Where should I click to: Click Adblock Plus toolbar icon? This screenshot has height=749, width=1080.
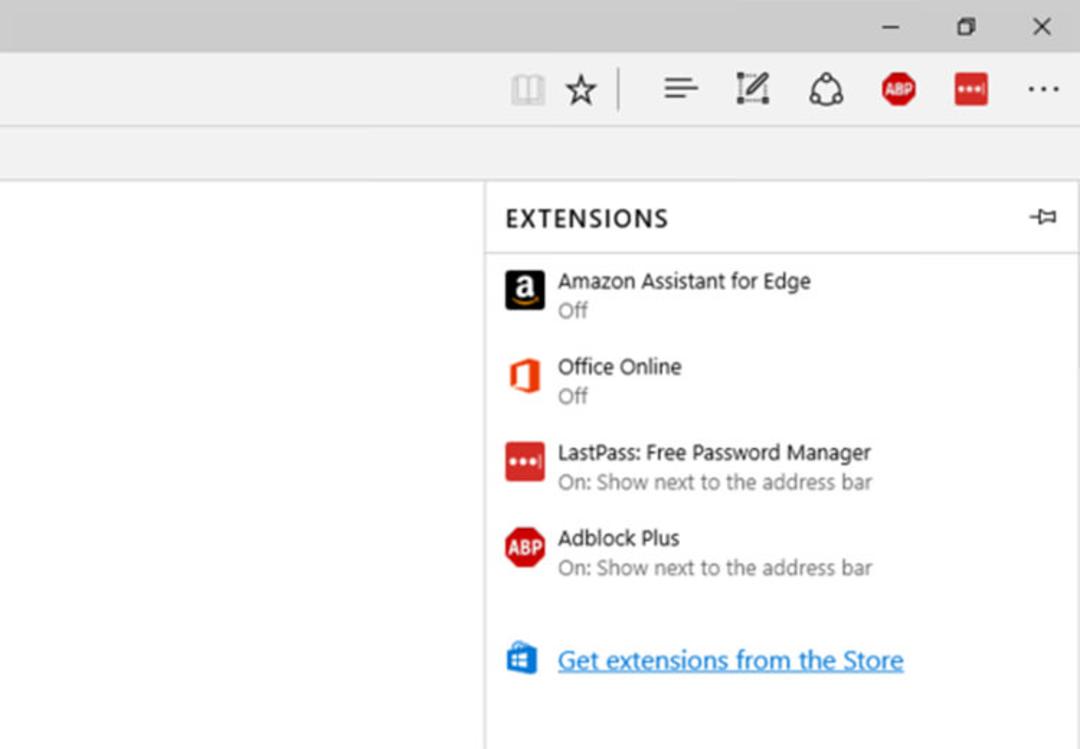click(899, 90)
